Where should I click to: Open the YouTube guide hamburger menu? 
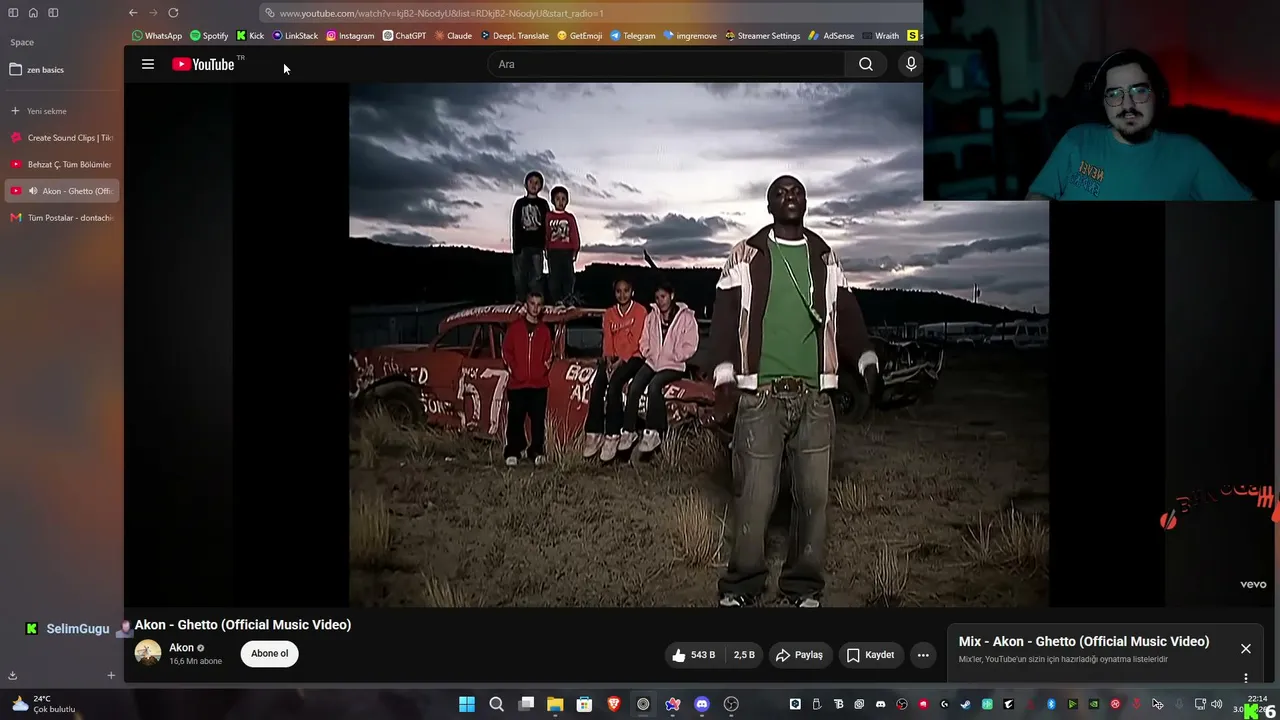tap(148, 64)
